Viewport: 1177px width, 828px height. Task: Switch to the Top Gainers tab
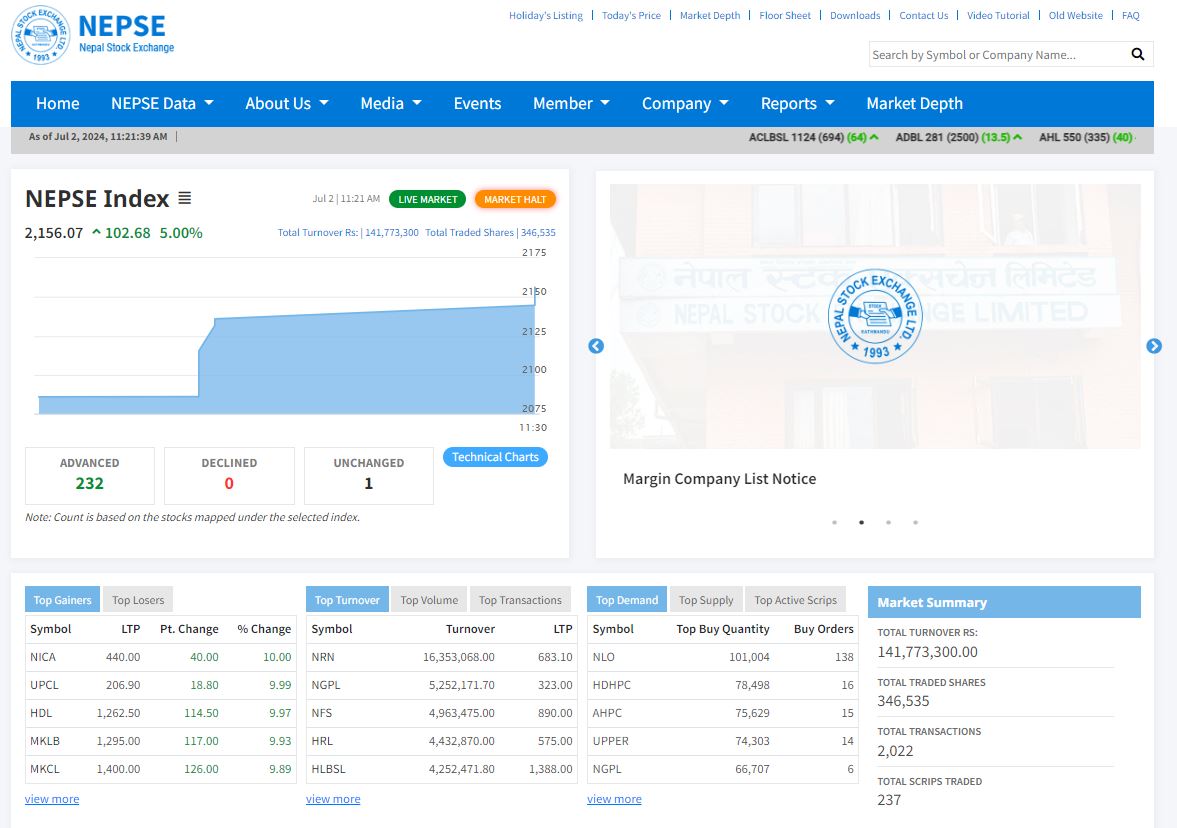point(62,600)
